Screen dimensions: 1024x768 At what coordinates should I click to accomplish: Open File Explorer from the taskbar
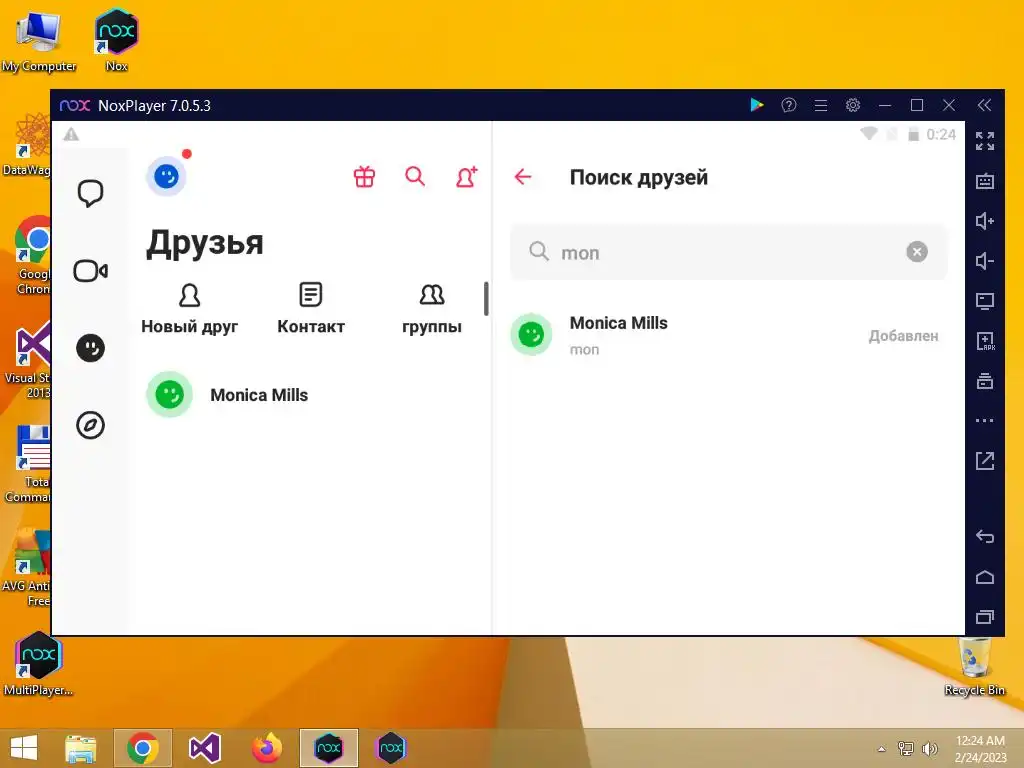coord(80,748)
